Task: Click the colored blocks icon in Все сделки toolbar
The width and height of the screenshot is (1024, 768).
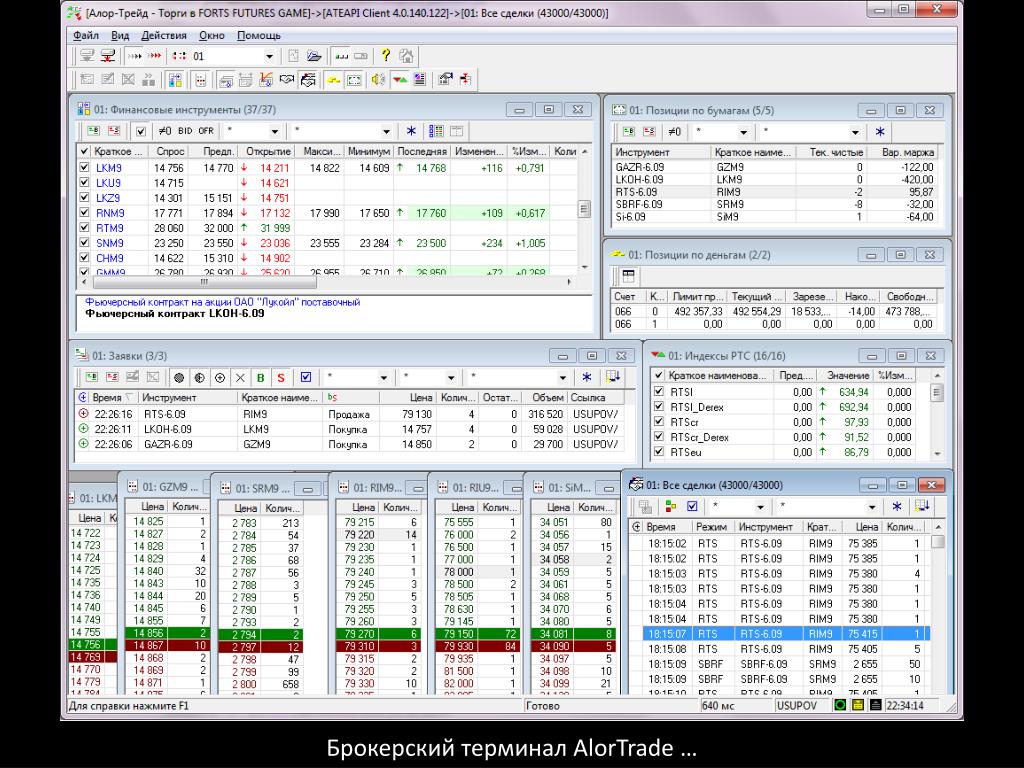Action: pos(671,506)
